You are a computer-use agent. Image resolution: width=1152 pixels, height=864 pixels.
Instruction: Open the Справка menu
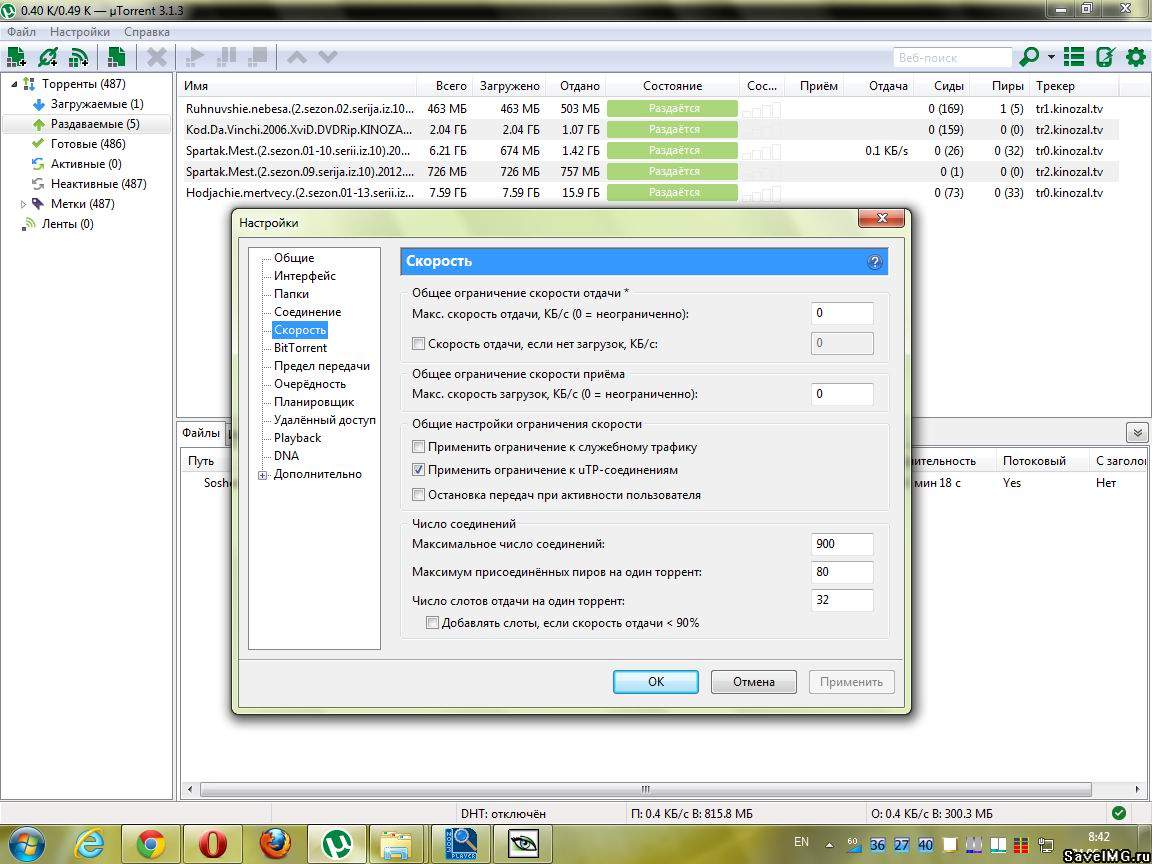coord(147,32)
